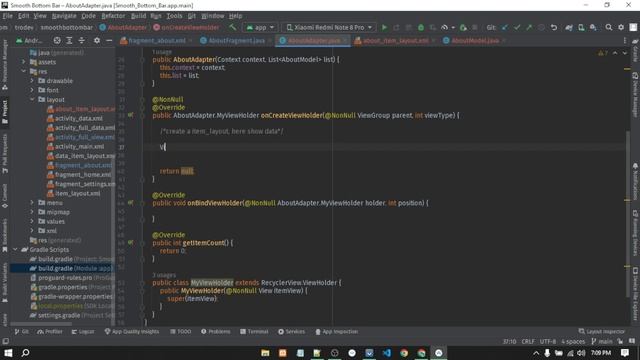Click the CRLF line separator status entry
Image resolution: width=640 pixels, height=360 pixels.
tap(528, 341)
